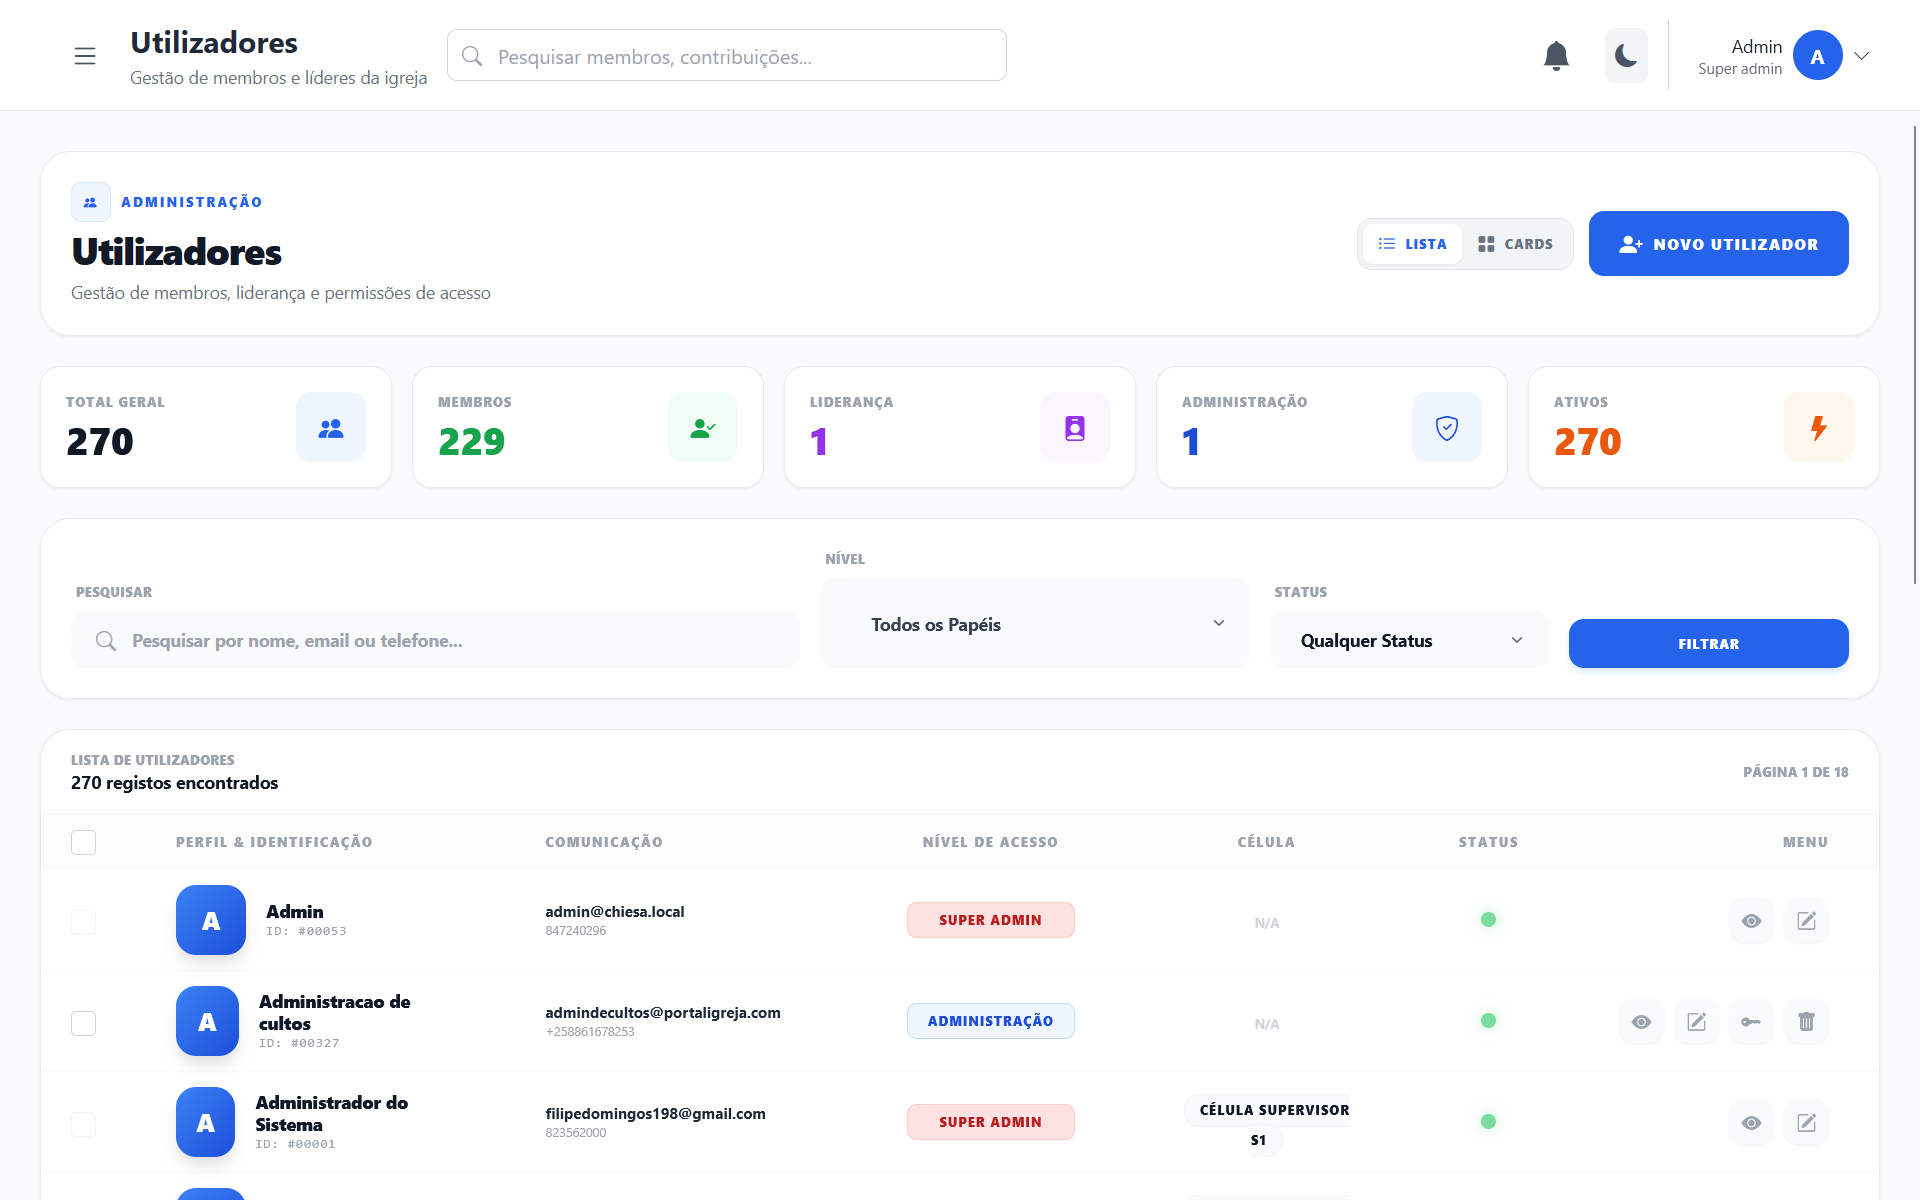1920x1200 pixels.
Task: Edit Administracao de cultos via pencil icon
Action: [x=1696, y=1022]
